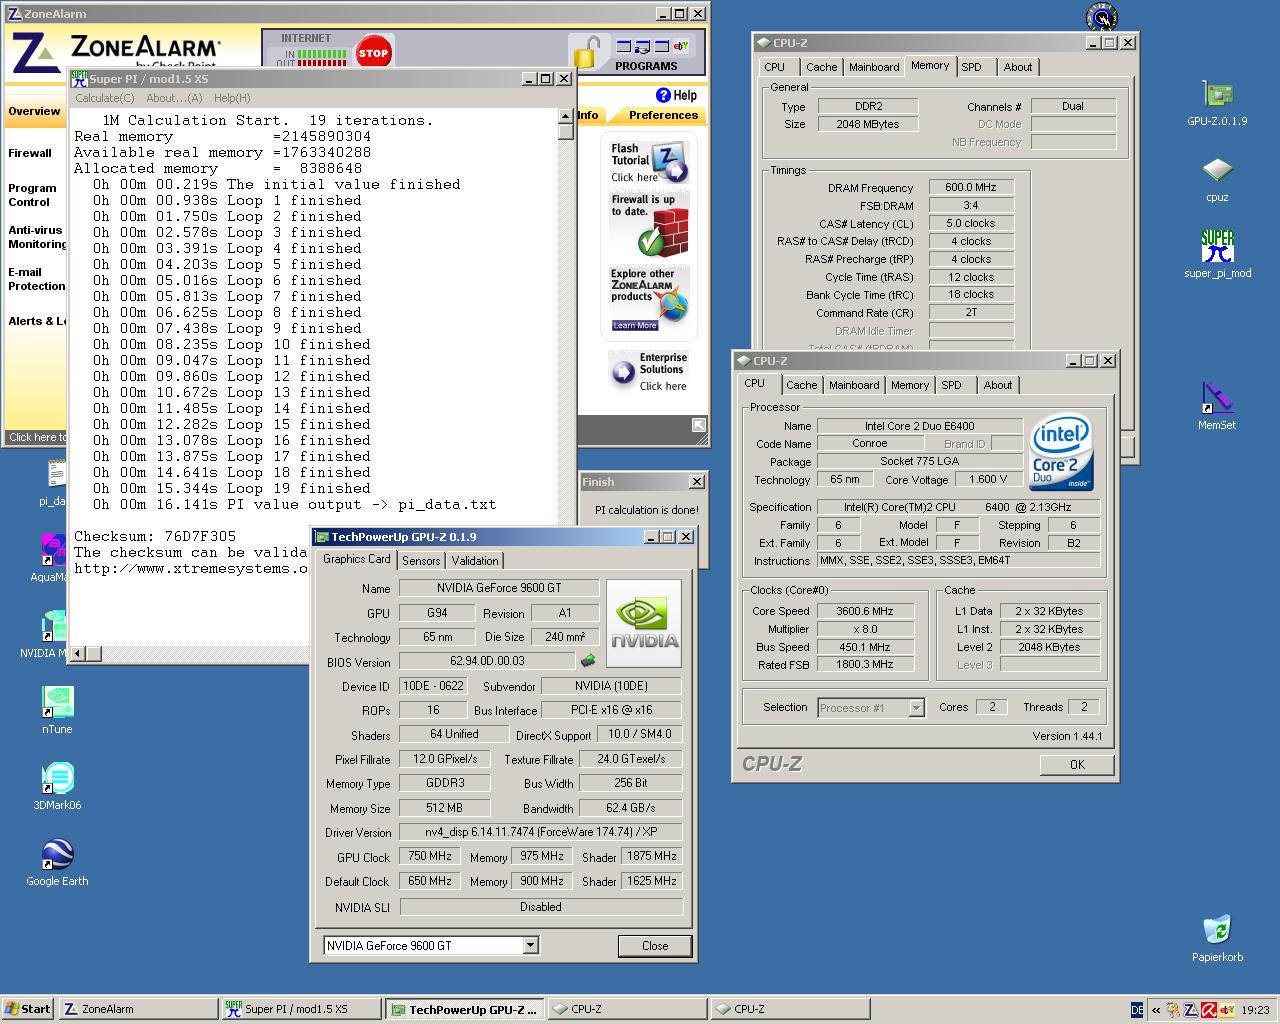Image resolution: width=1280 pixels, height=1024 pixels.
Task: Click the Super PI taskbar button
Action: coord(301,1009)
